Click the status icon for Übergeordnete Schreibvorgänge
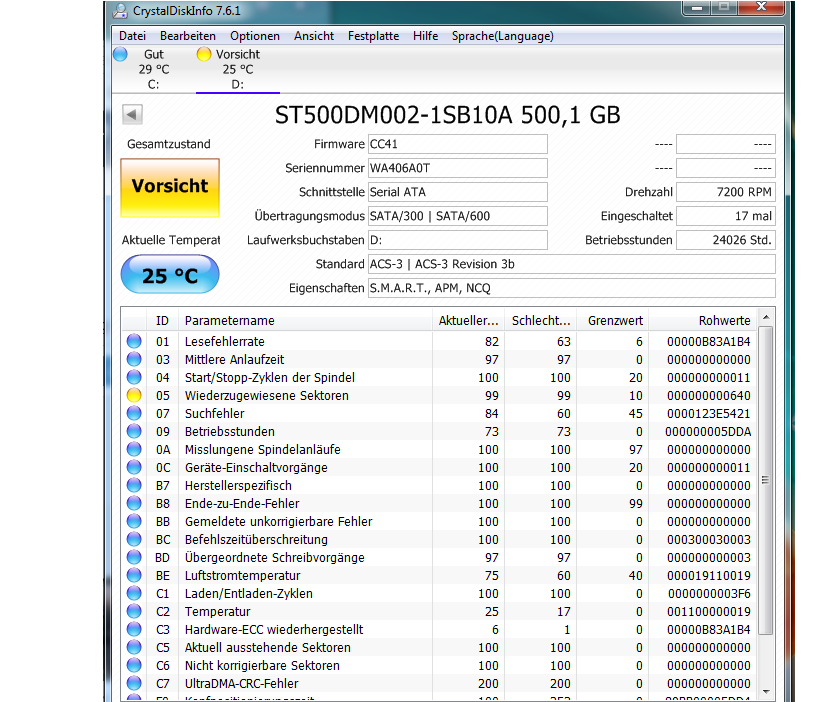The height and width of the screenshot is (702, 819). tap(134, 557)
